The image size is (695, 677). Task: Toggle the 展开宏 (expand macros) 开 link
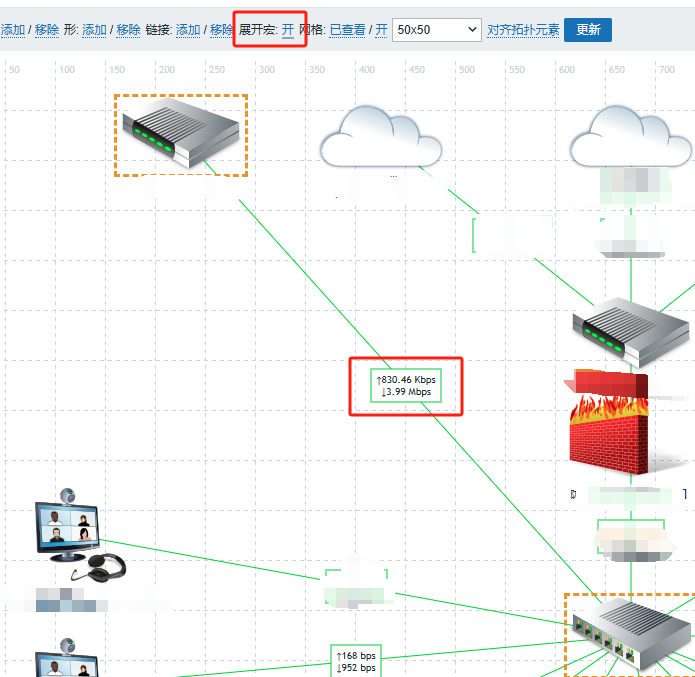[x=288, y=30]
